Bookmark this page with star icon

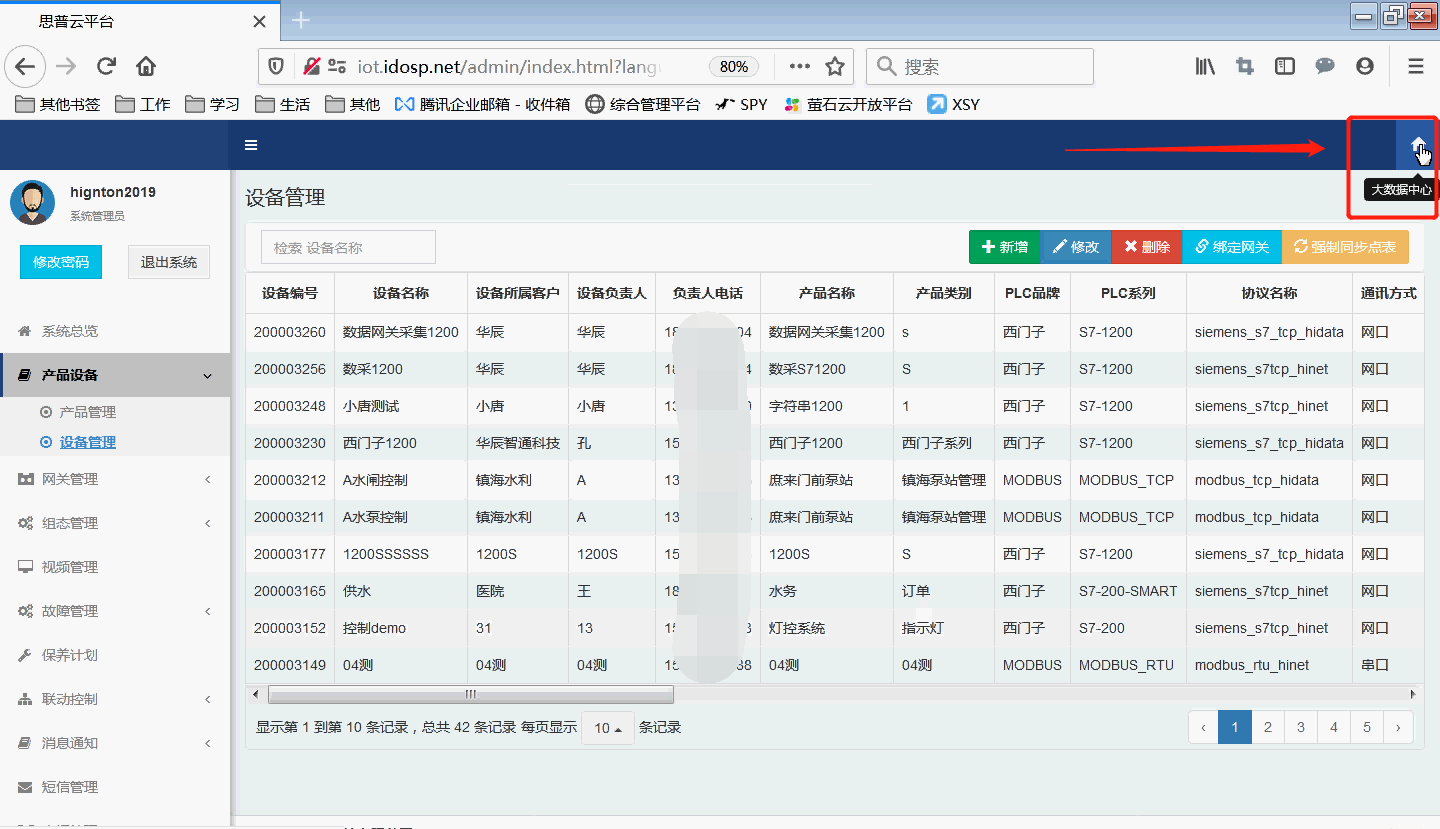pos(835,67)
